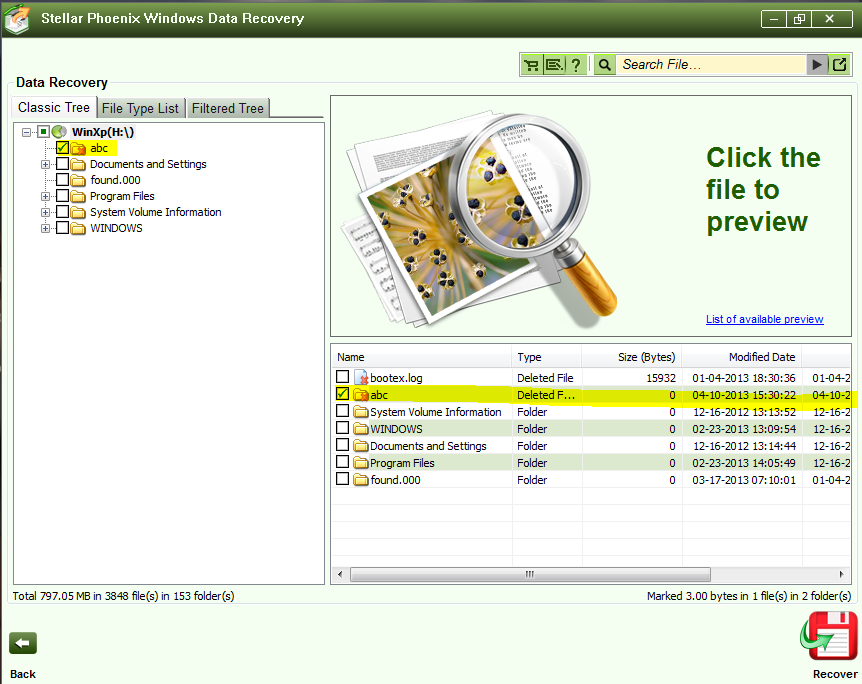The height and width of the screenshot is (684, 862).
Task: Click Program Files folder icon in tree
Action: [x=78, y=196]
